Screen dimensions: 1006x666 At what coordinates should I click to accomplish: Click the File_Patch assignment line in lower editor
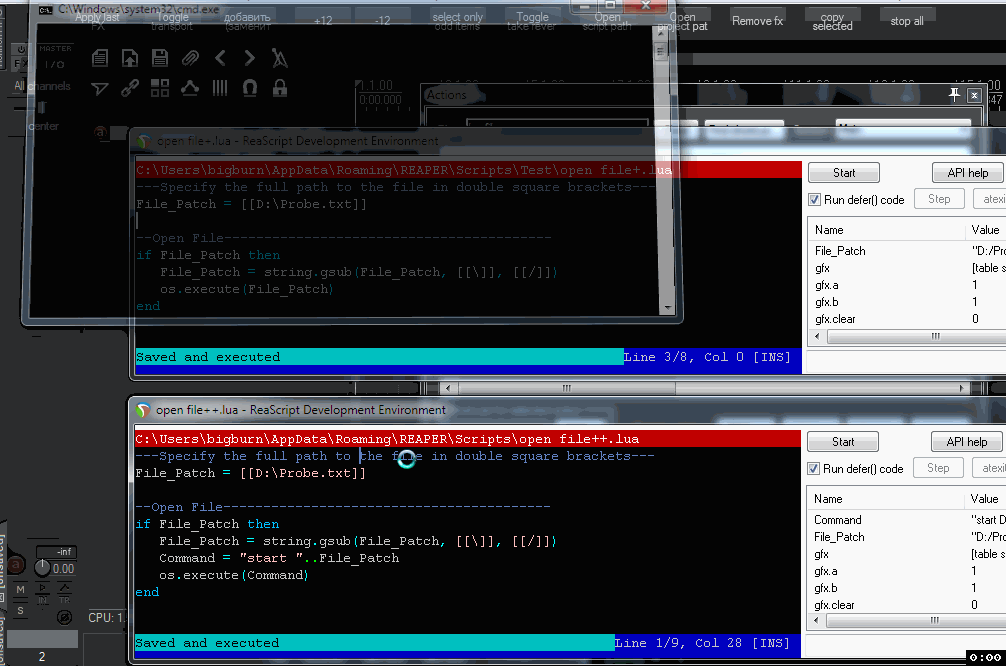[250, 473]
